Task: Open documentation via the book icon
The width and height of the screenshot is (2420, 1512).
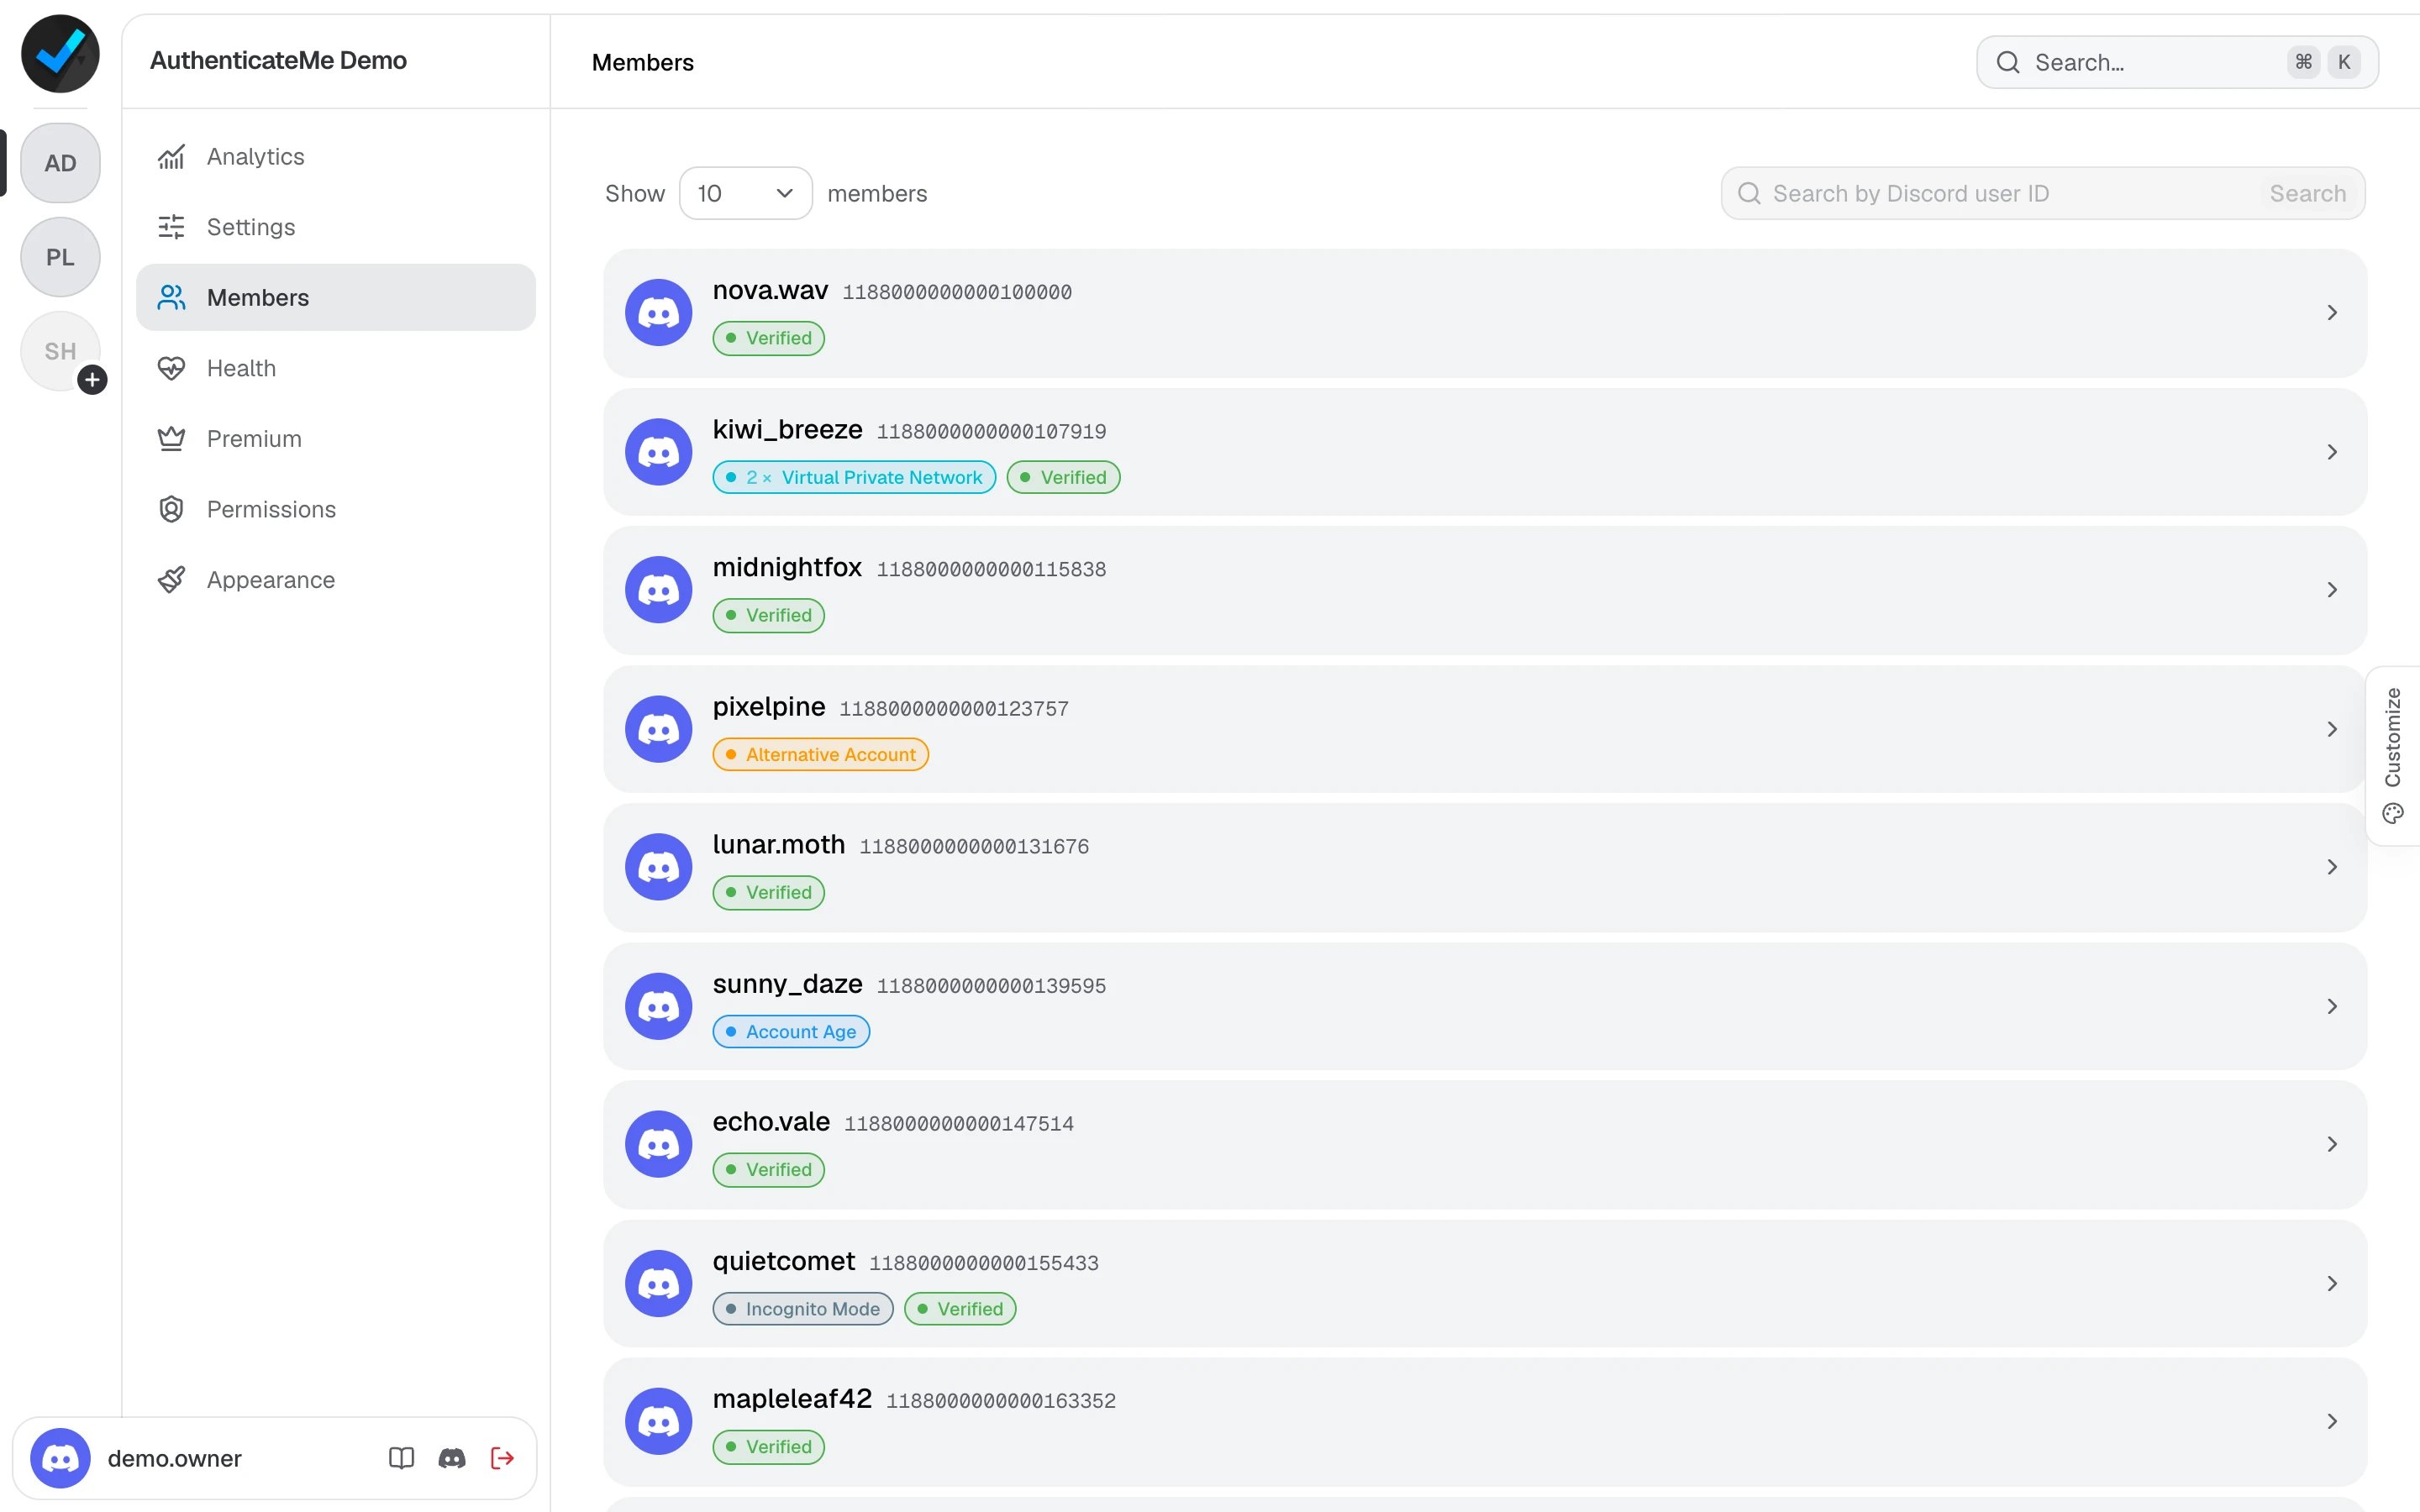Action: click(401, 1458)
